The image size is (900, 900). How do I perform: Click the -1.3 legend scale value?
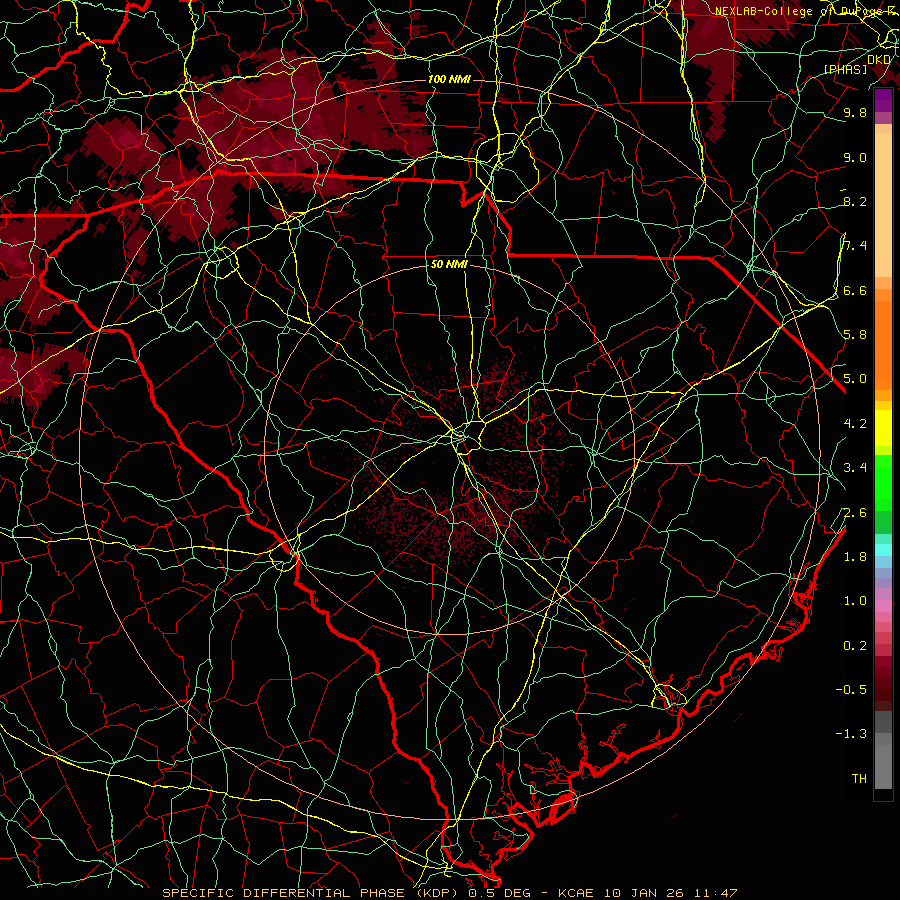pos(851,734)
